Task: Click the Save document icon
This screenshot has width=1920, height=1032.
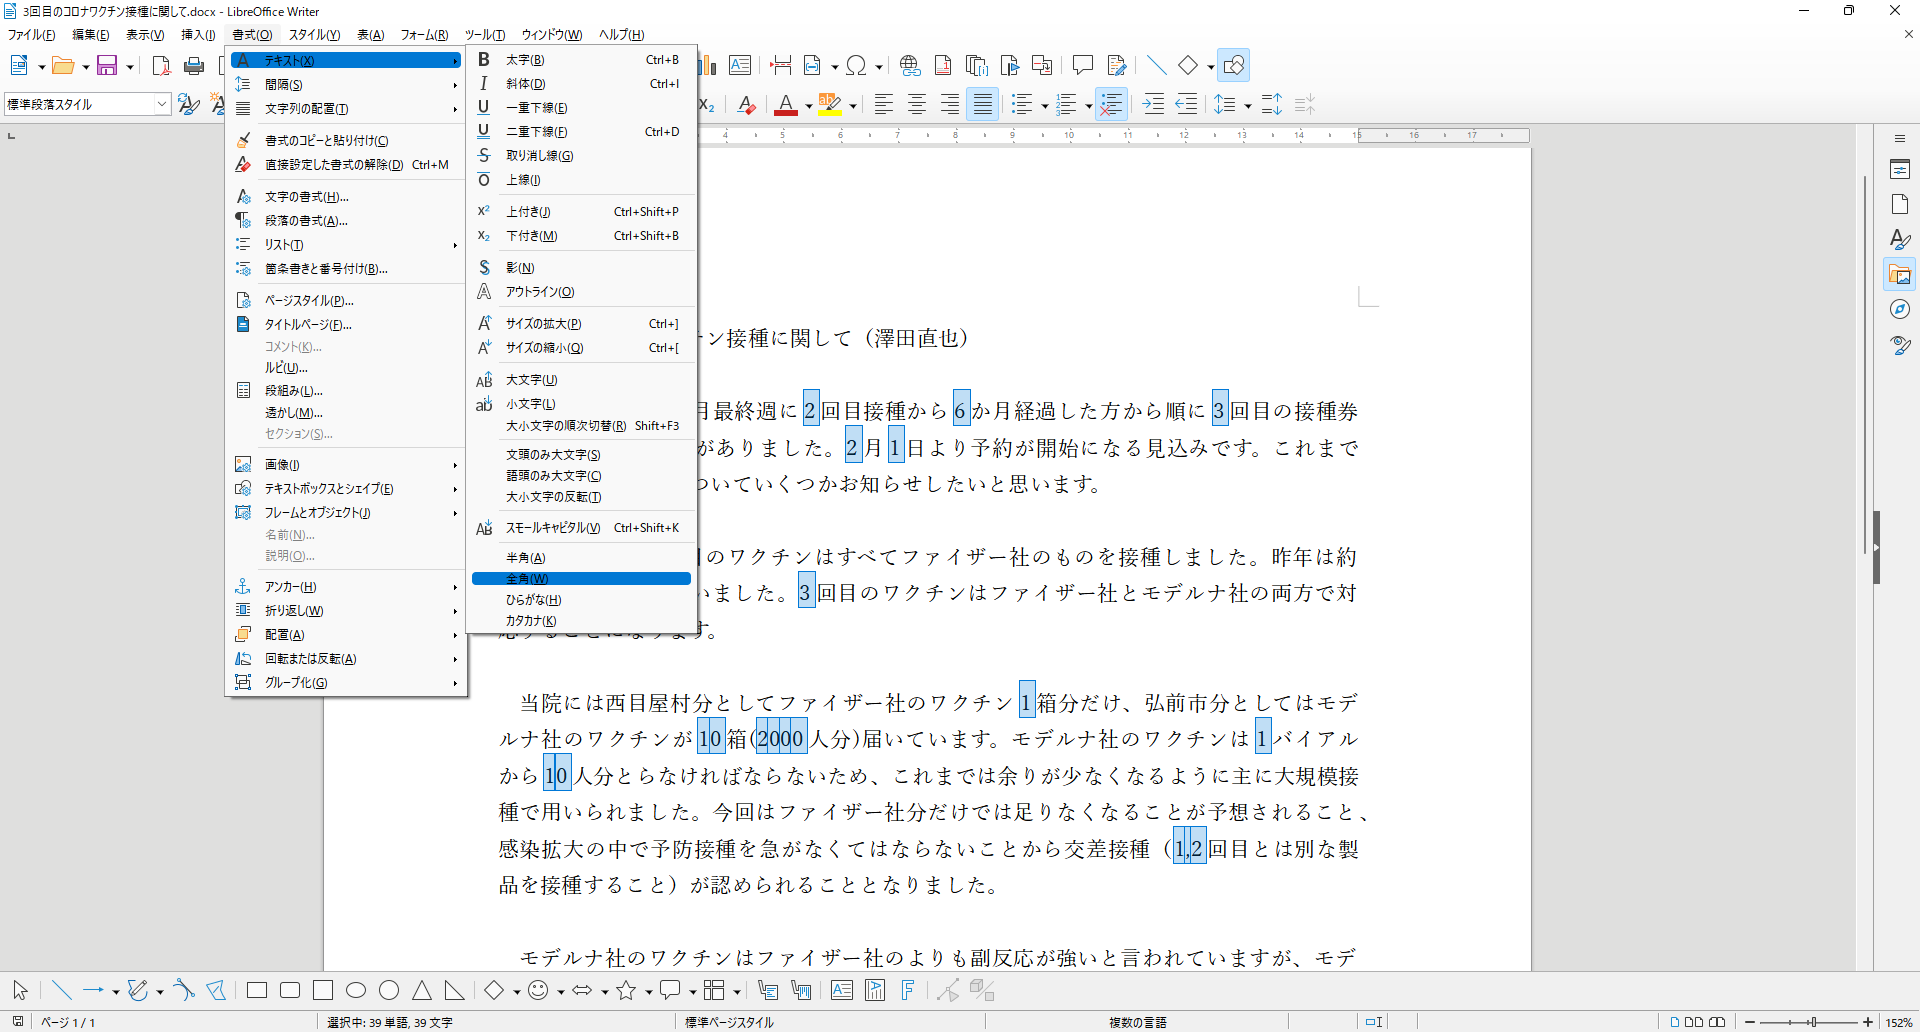Action: pyautogui.click(x=107, y=66)
